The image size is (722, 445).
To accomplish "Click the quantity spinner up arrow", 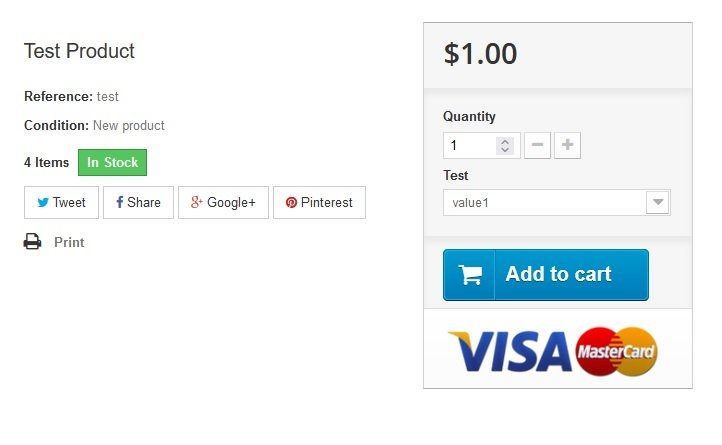I will click(x=505, y=141).
